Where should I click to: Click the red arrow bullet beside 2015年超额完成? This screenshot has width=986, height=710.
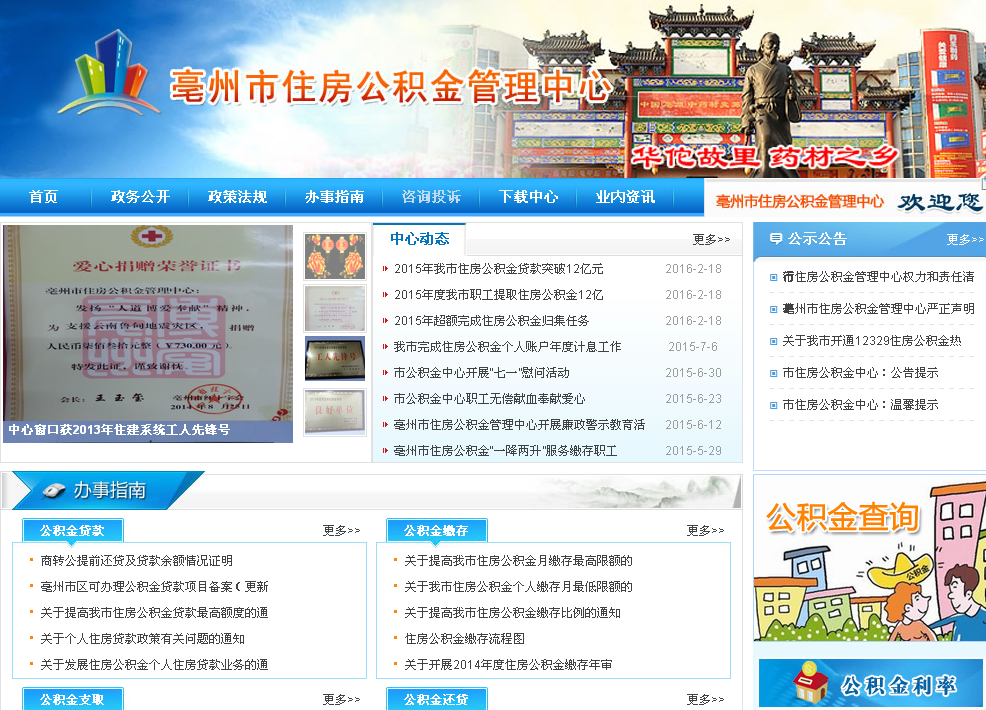(x=385, y=321)
